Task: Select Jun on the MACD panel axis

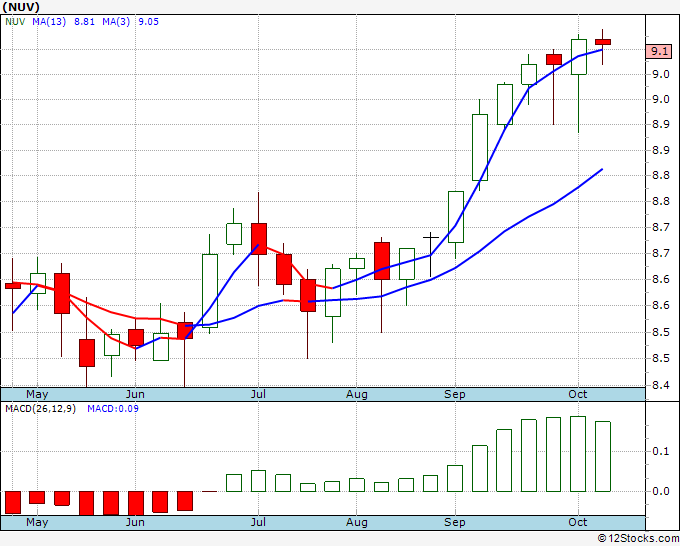Action: pos(135,522)
